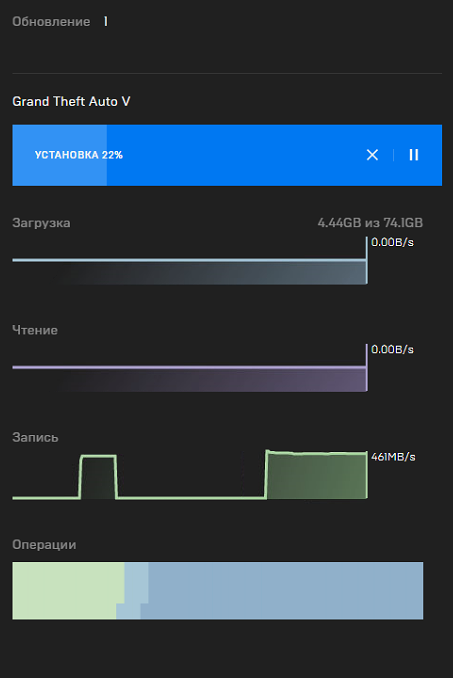Click the green completed segment of Операции
This screenshot has width=453, height=678.
pos(67,591)
